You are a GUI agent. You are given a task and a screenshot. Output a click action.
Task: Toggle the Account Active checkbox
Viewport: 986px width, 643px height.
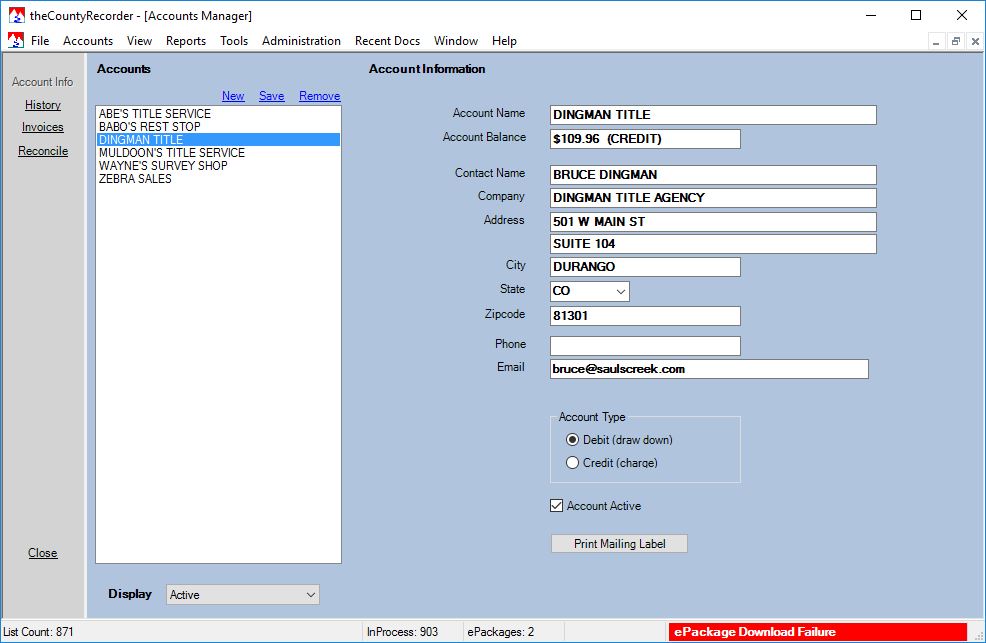pyautogui.click(x=557, y=506)
